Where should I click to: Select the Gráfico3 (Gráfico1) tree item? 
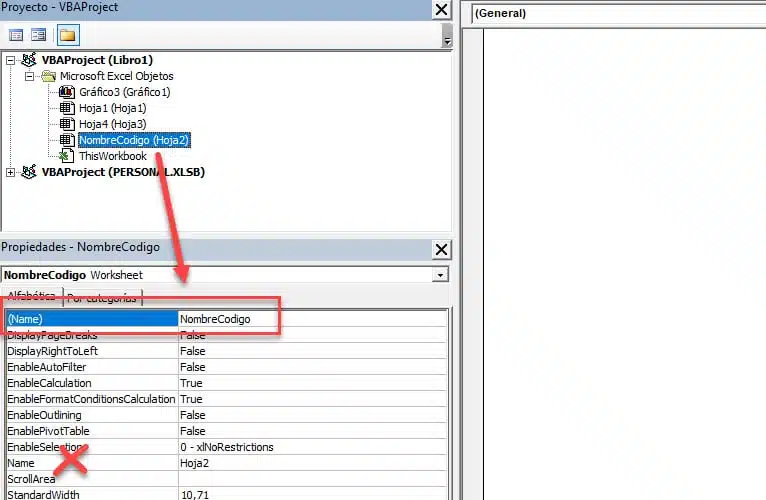(125, 92)
